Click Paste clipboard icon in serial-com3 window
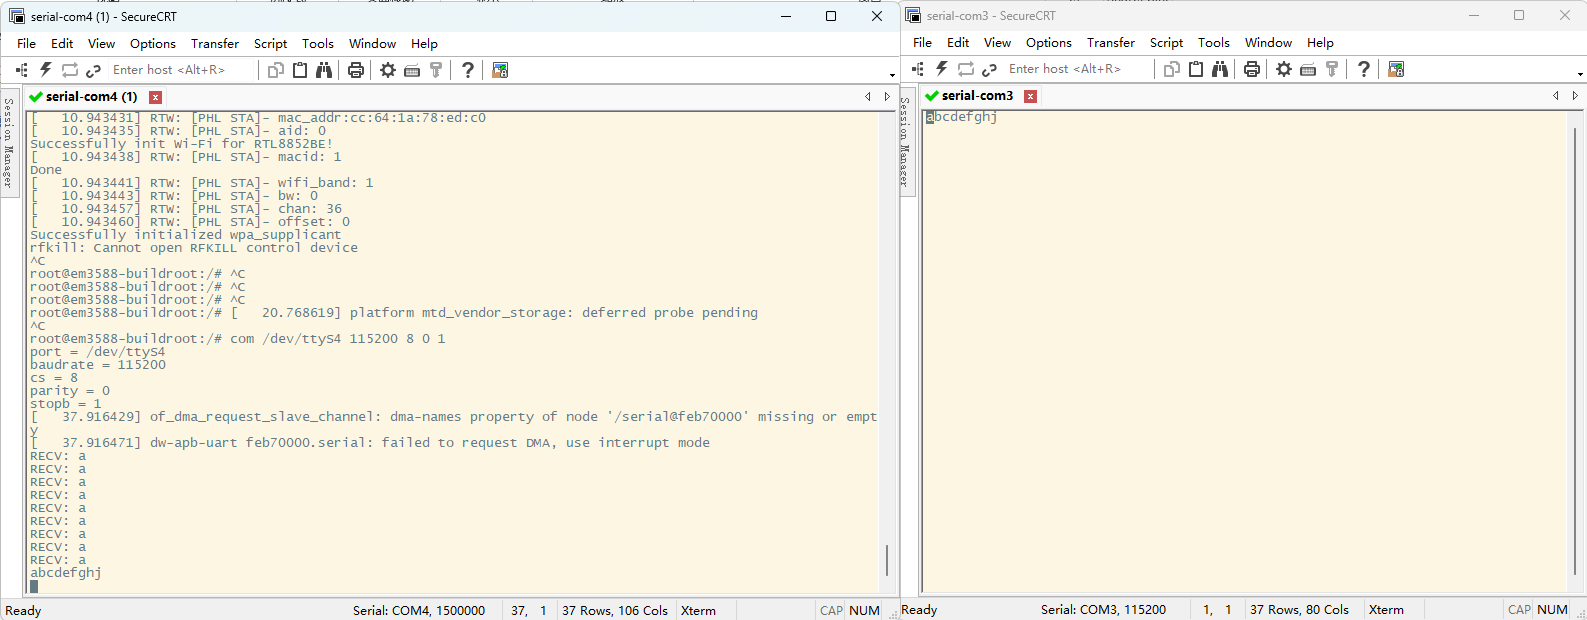 [1196, 69]
